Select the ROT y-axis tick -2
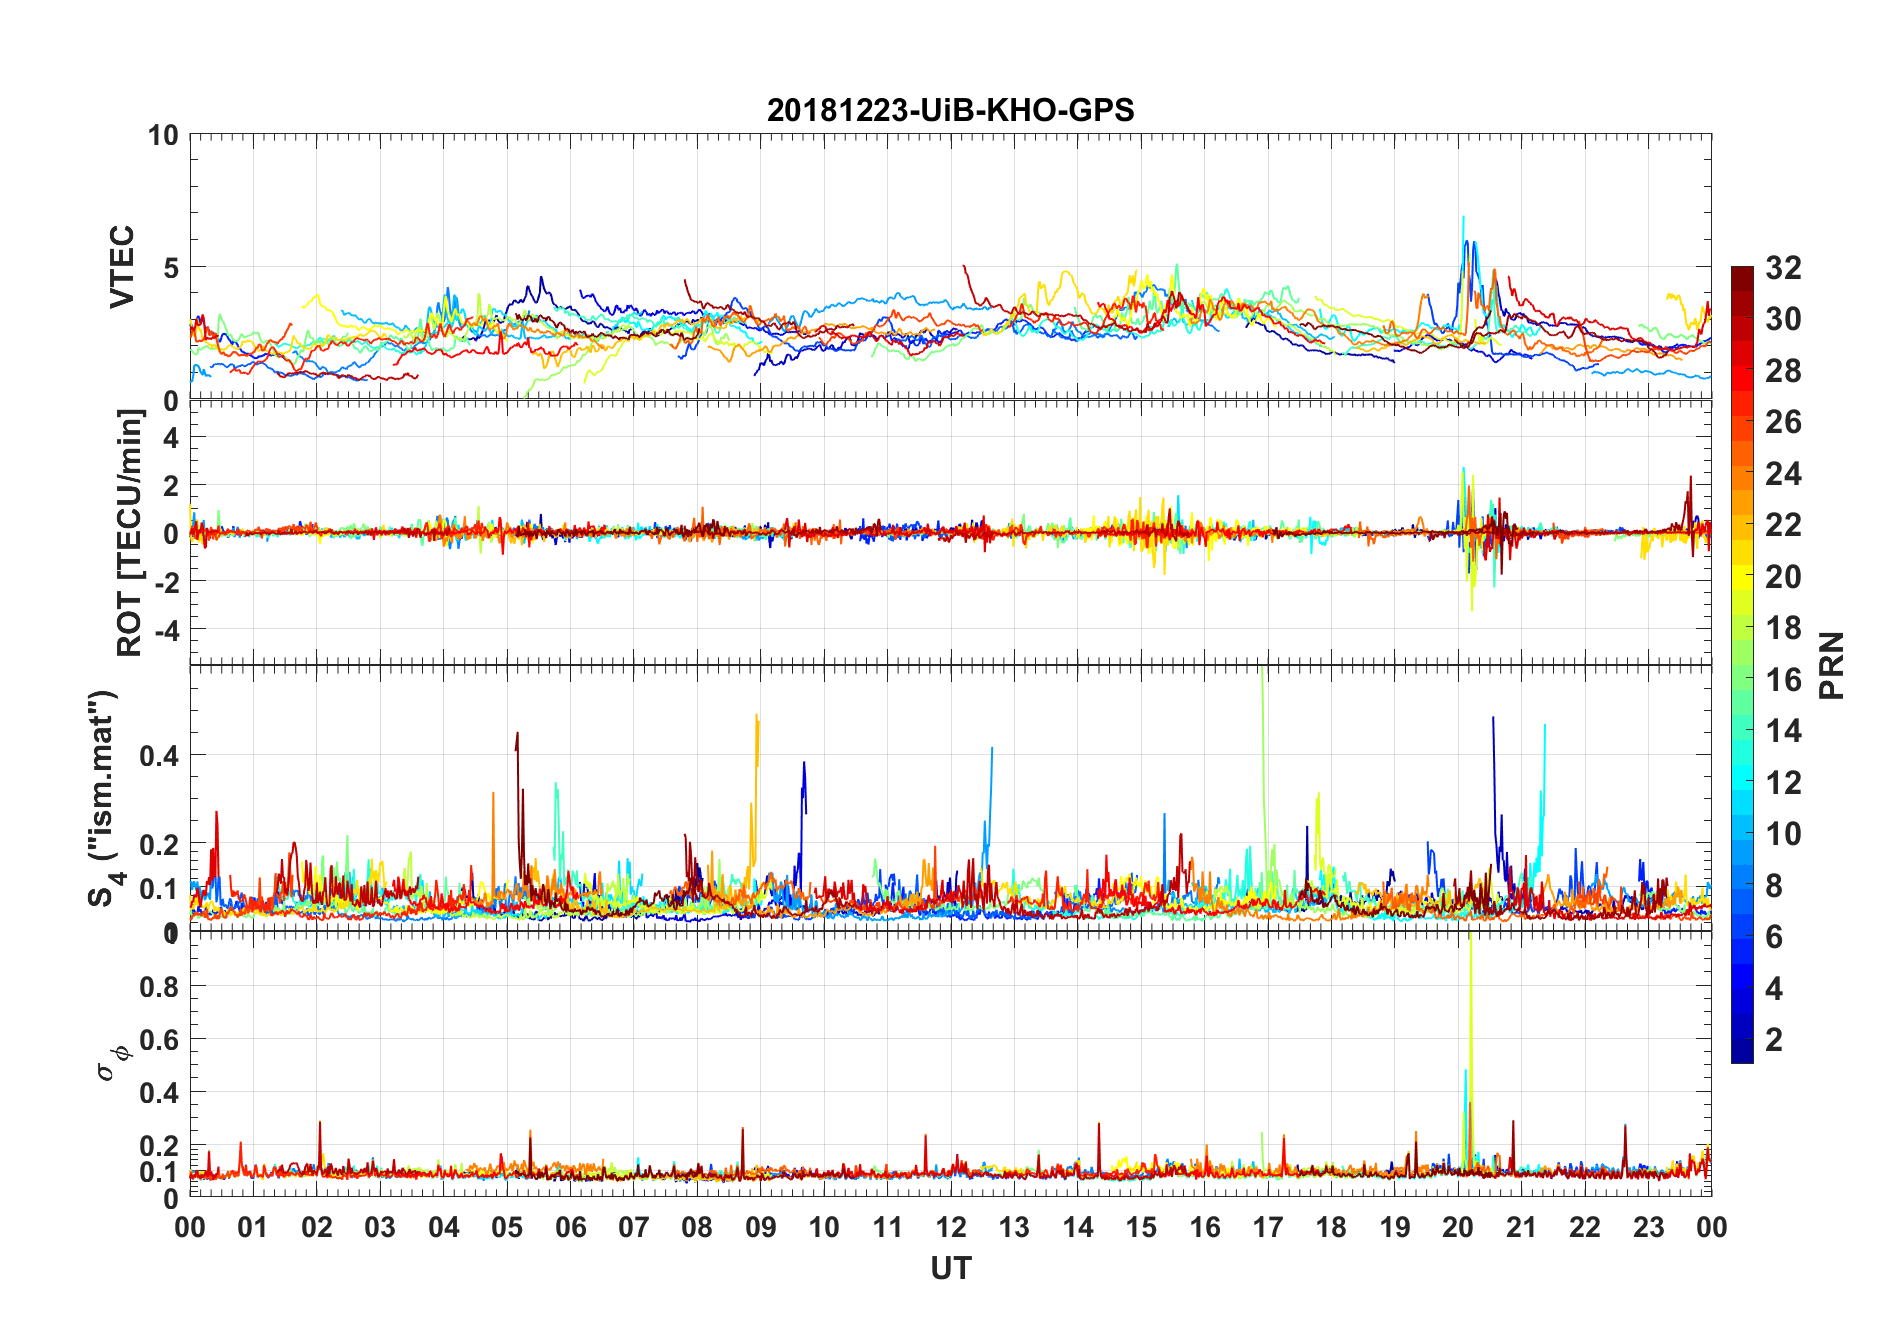This screenshot has width=1902, height=1330. [166, 583]
